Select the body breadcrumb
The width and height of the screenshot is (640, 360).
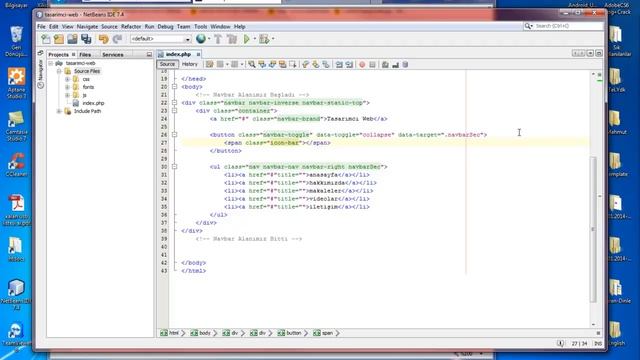point(201,333)
